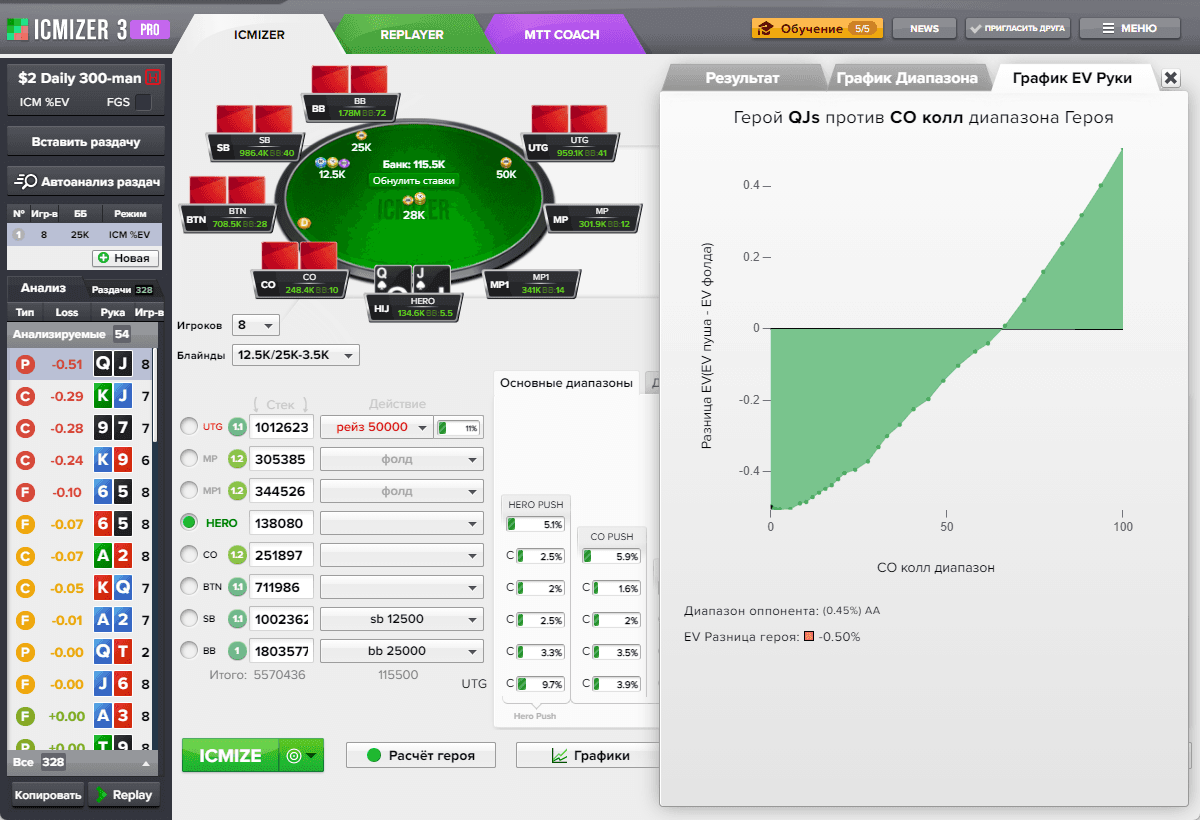The height and width of the screenshot is (820, 1200).
Task: Open the BB action dropdown bb 25000
Action: (402, 650)
